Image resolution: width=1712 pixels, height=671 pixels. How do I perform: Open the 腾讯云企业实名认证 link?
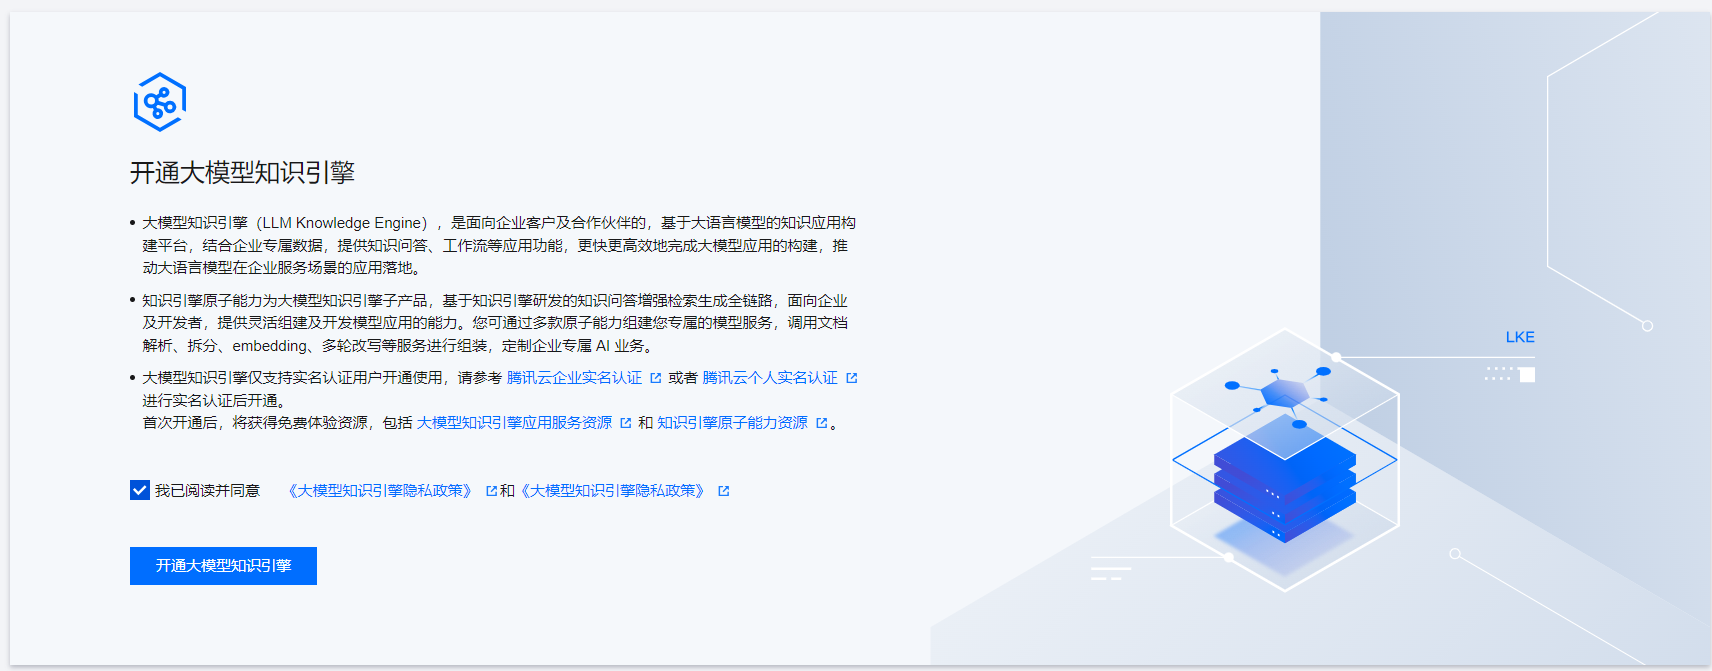[574, 378]
